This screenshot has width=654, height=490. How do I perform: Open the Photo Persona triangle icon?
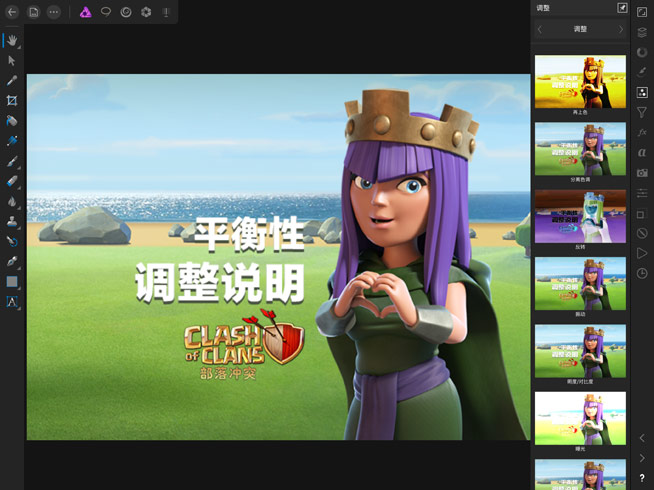click(85, 12)
